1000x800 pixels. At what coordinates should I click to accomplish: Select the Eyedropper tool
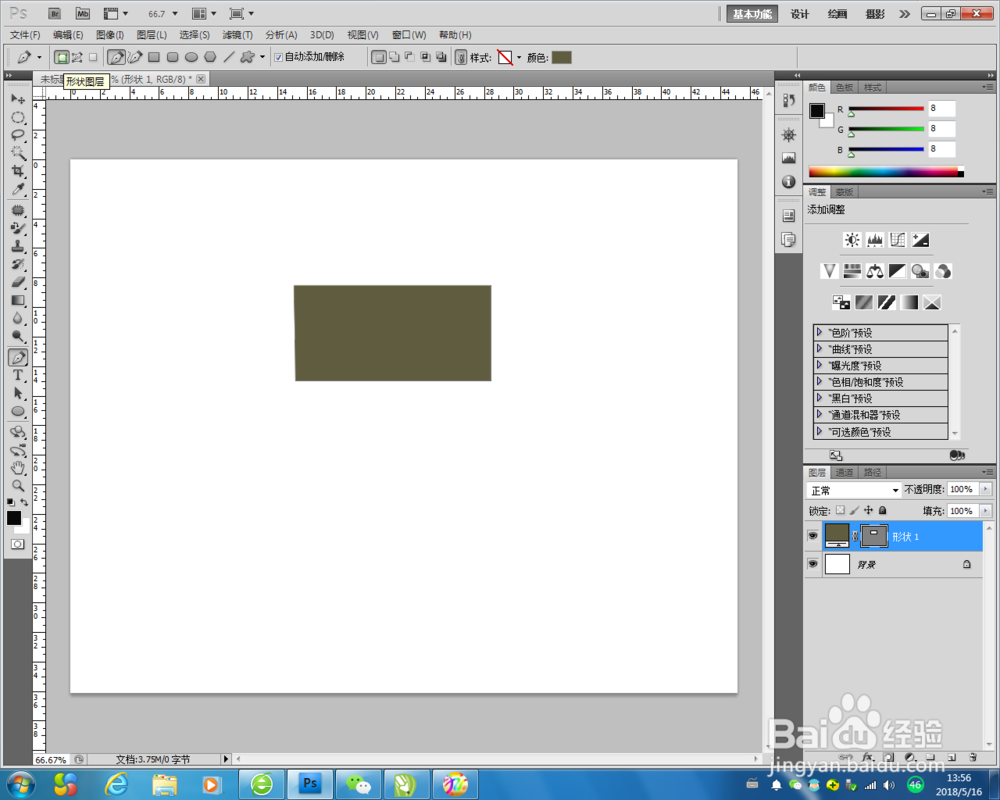18,189
